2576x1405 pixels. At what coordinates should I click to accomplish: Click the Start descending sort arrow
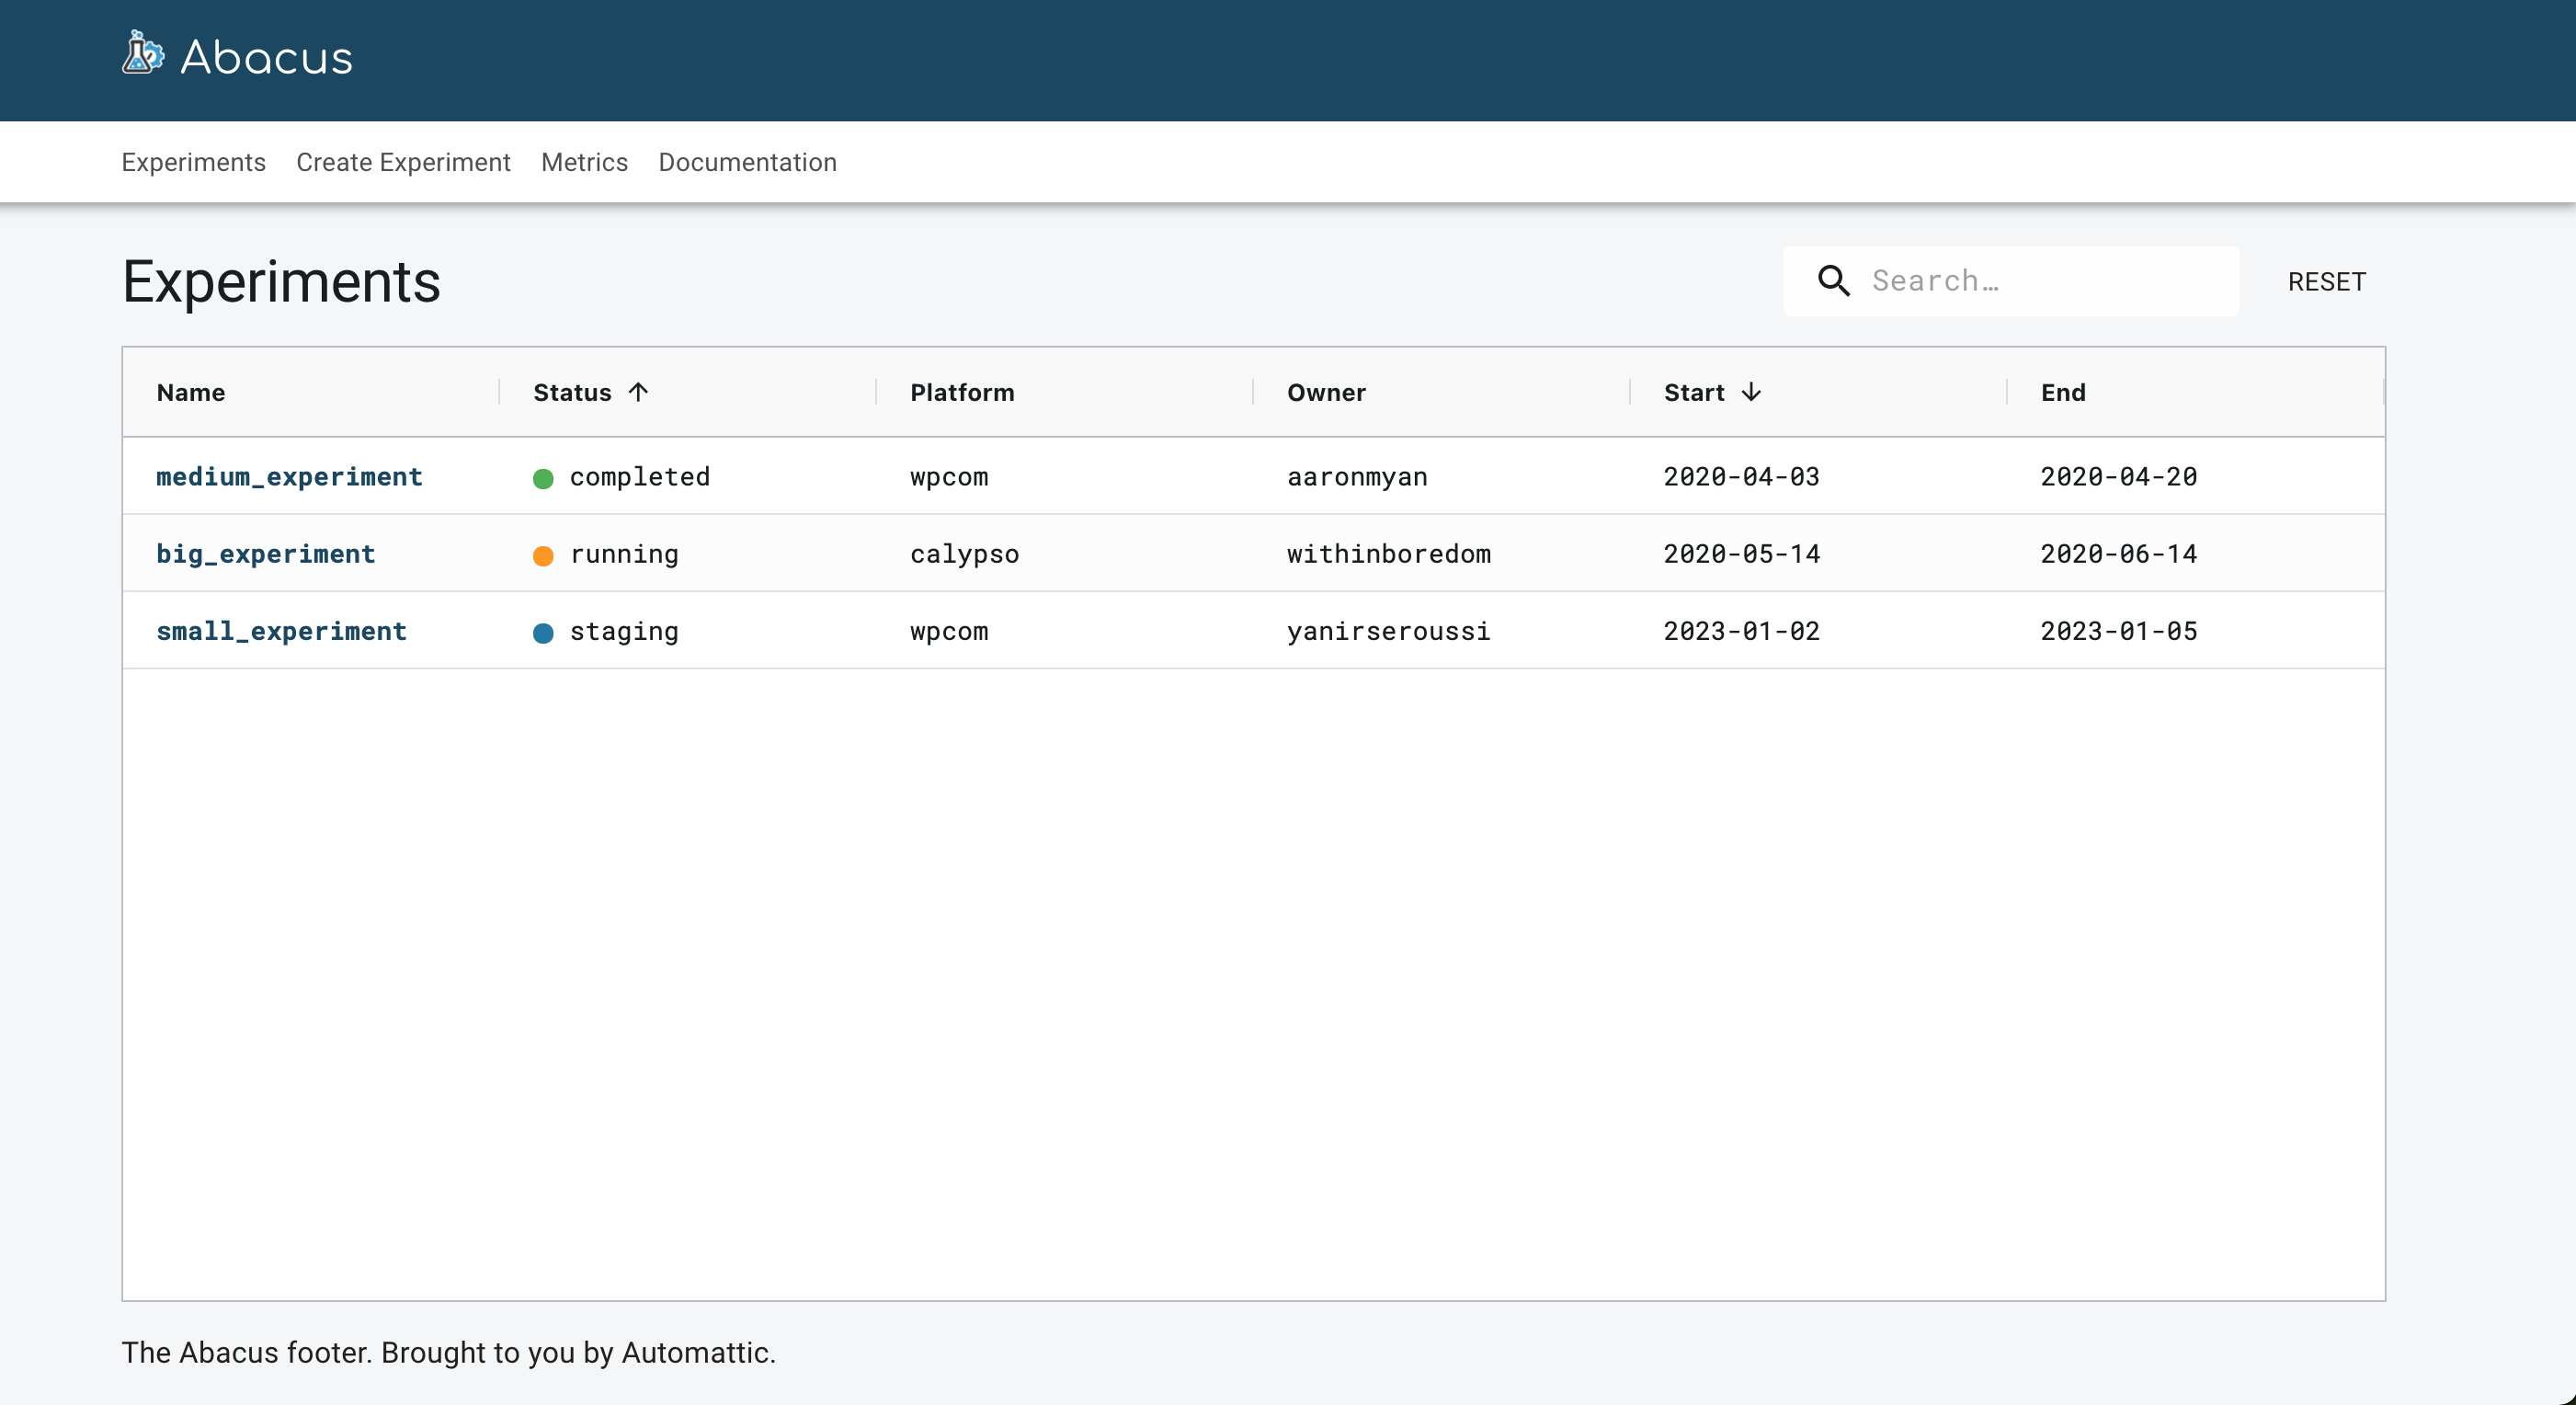tap(1751, 392)
